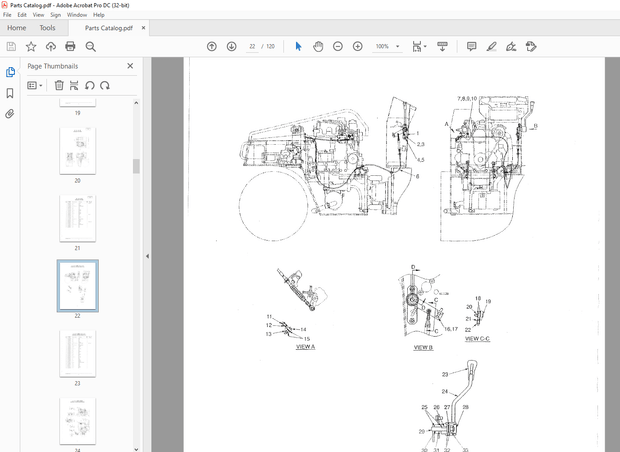The image size is (620, 452).
Task: Open the zoom level 100% dropdown
Action: click(x=387, y=46)
